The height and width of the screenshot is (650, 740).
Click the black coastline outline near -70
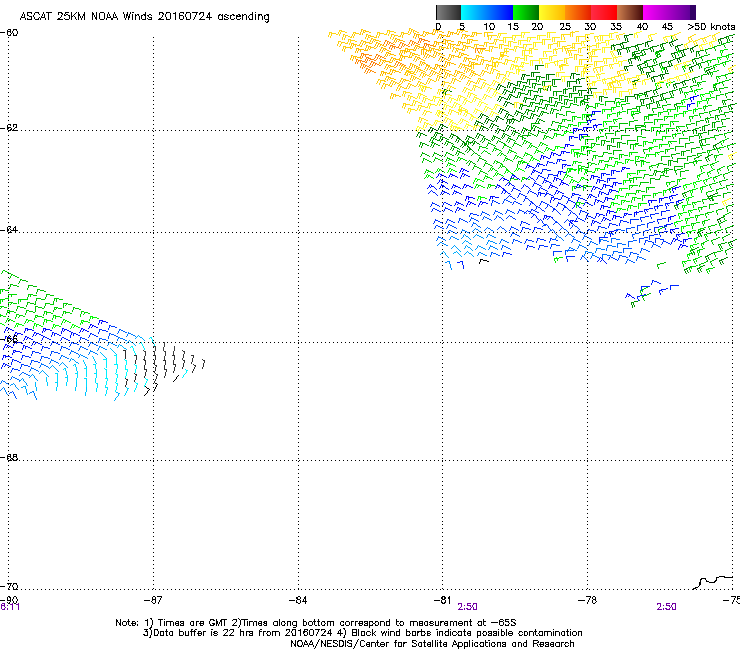point(713,582)
